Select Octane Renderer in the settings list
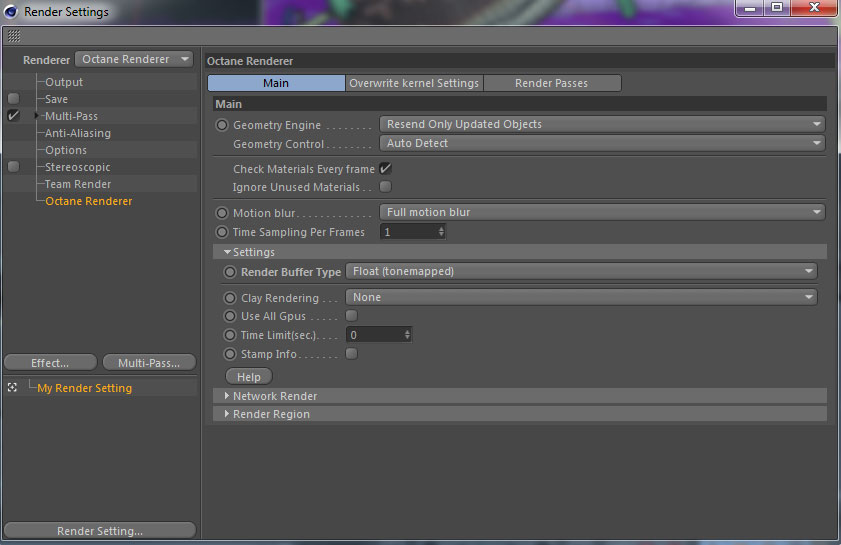The image size is (841, 545). (88, 201)
